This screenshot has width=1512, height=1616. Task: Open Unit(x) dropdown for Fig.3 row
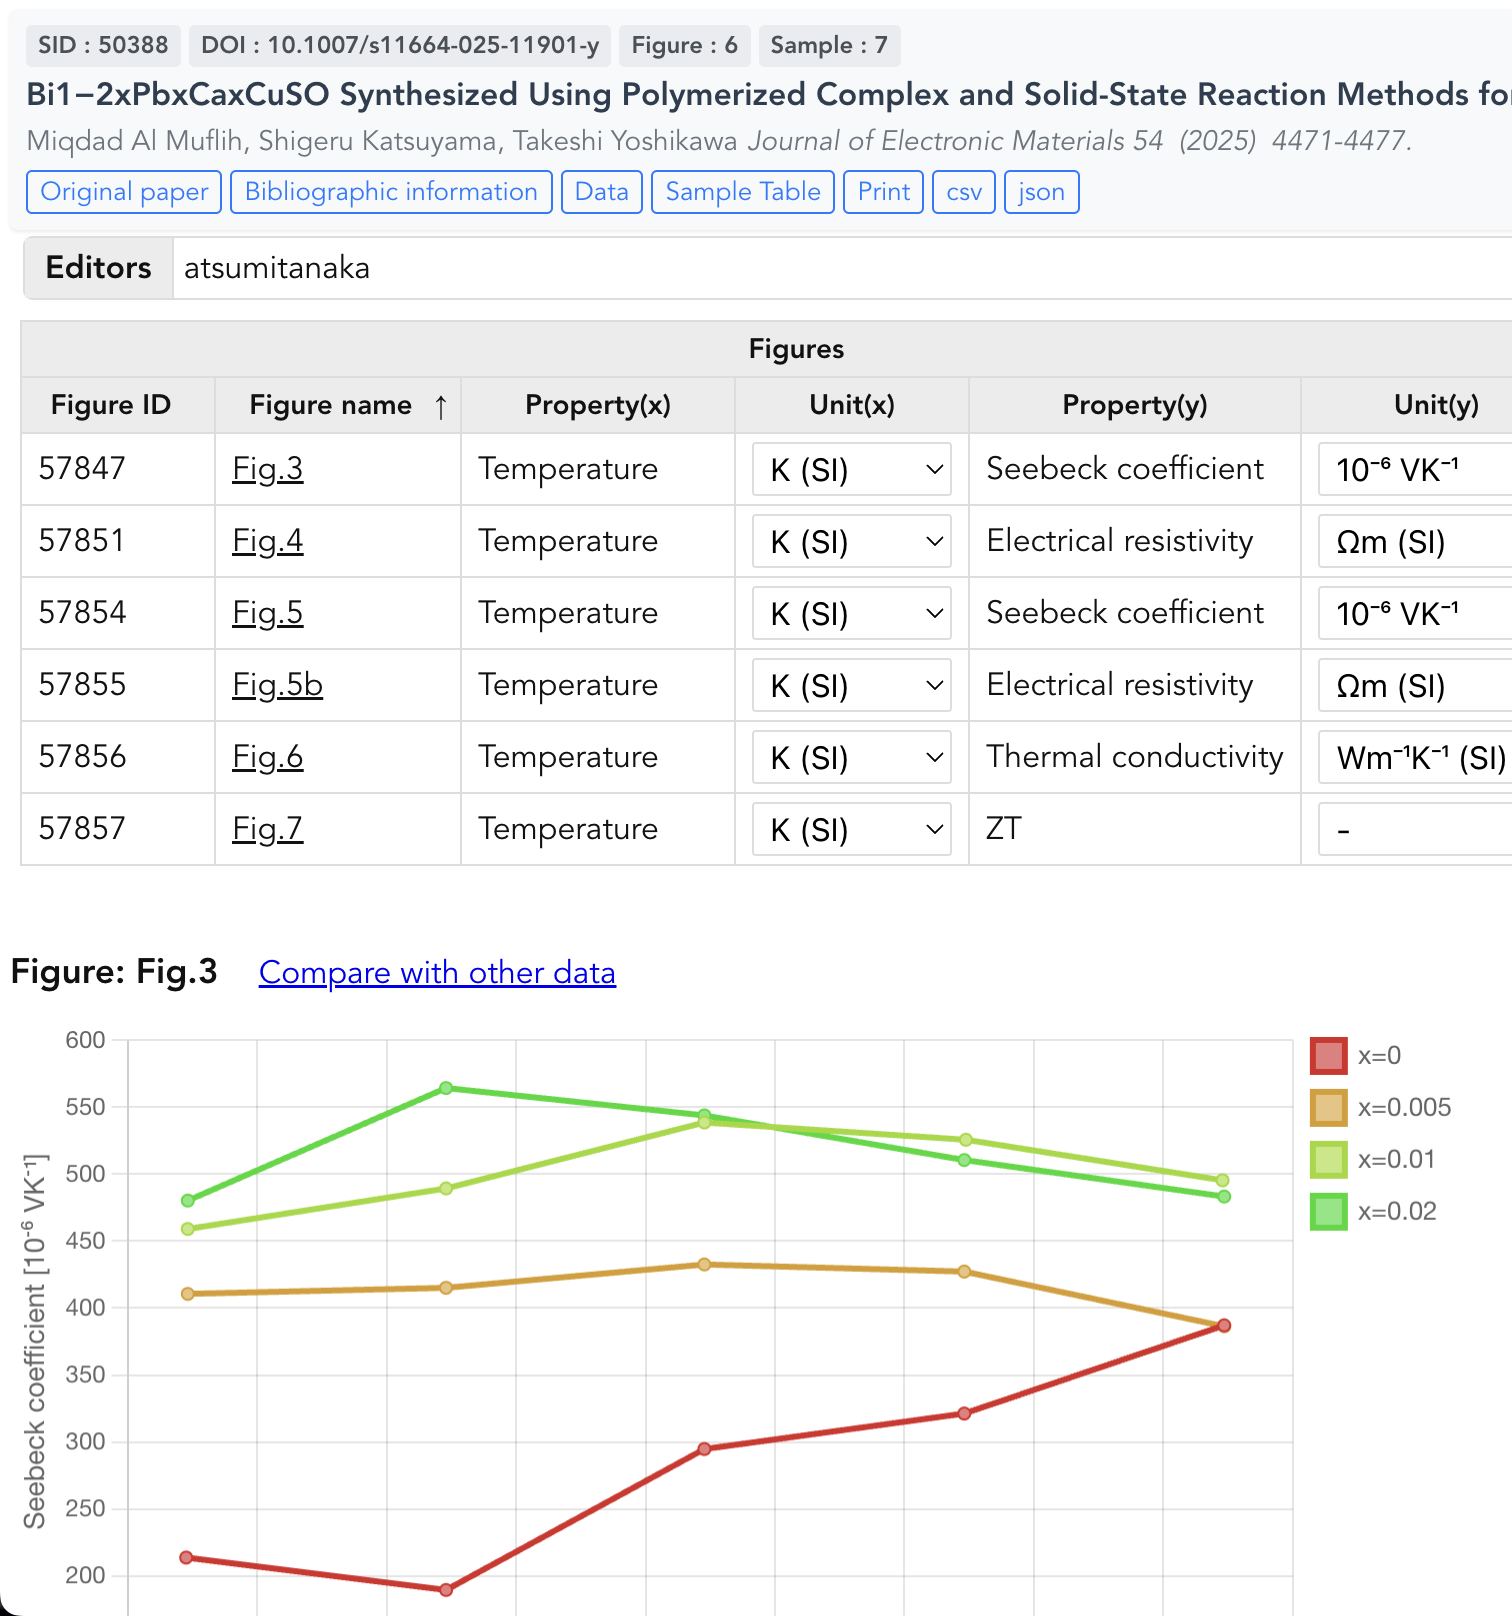pyautogui.click(x=852, y=469)
